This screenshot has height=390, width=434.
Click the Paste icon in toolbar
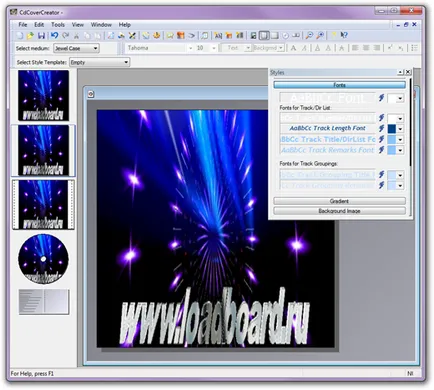(98, 35)
